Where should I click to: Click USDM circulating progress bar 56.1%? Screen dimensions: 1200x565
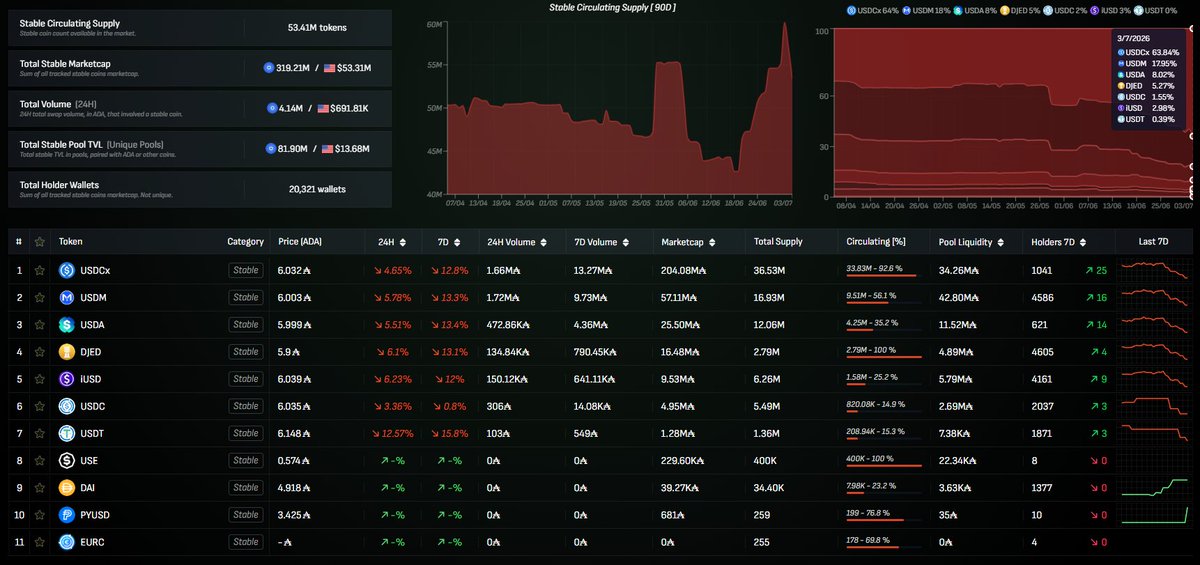[882, 303]
